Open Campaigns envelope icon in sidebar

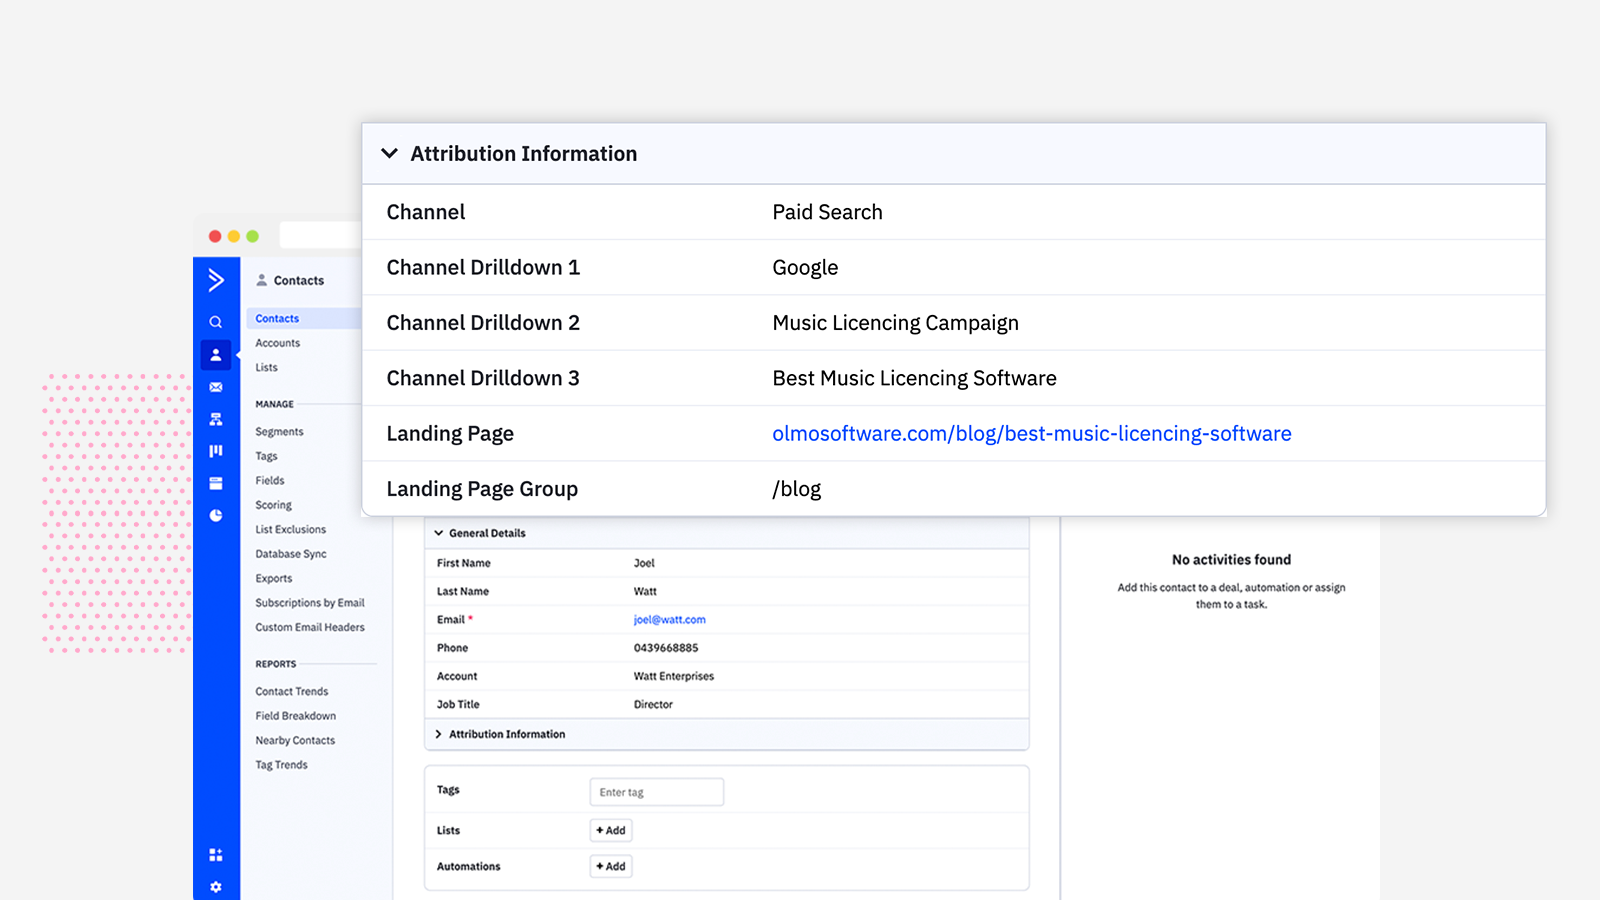click(x=216, y=387)
